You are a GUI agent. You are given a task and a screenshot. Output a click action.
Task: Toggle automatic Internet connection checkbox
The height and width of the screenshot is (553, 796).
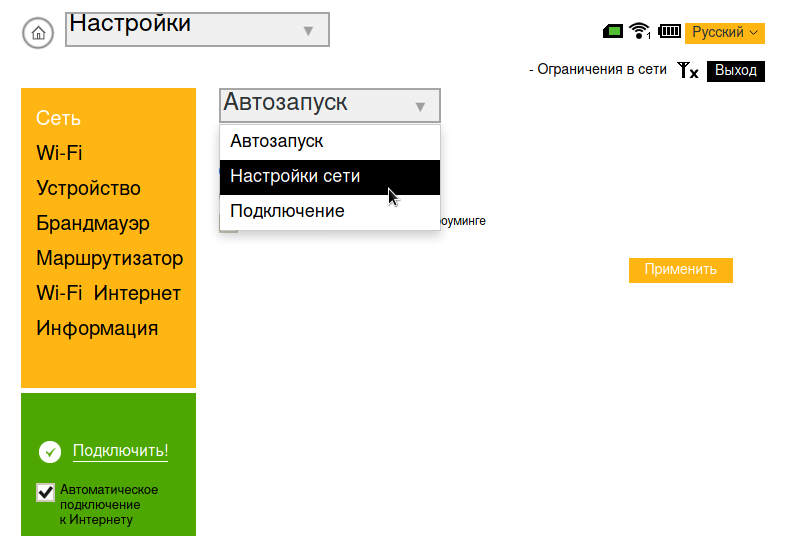tap(45, 492)
